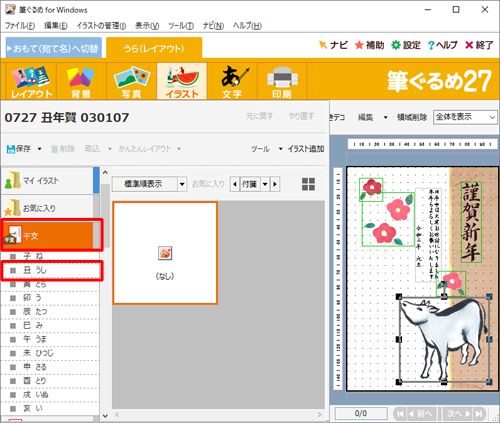Open the 印刷 (Print) tool
The image size is (500, 423).
282,82
